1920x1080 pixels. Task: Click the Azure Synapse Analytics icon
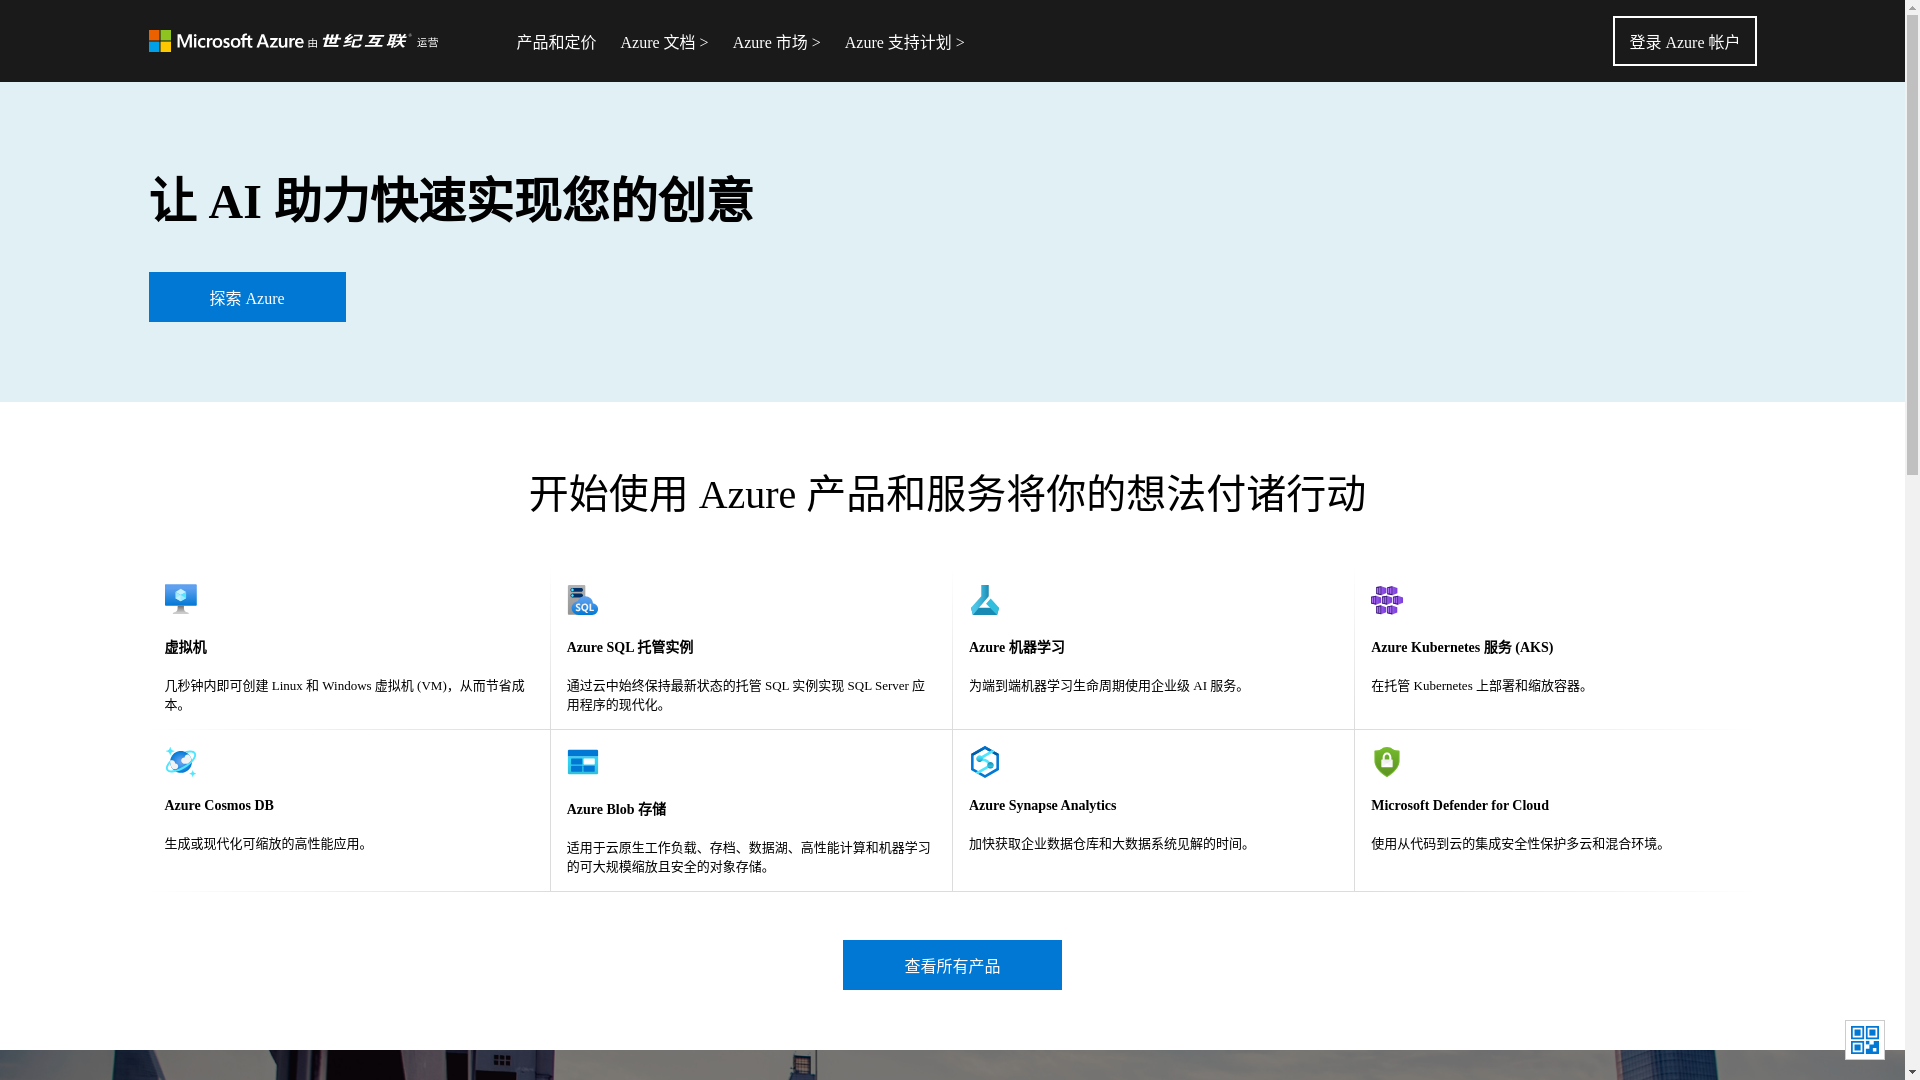click(x=985, y=762)
